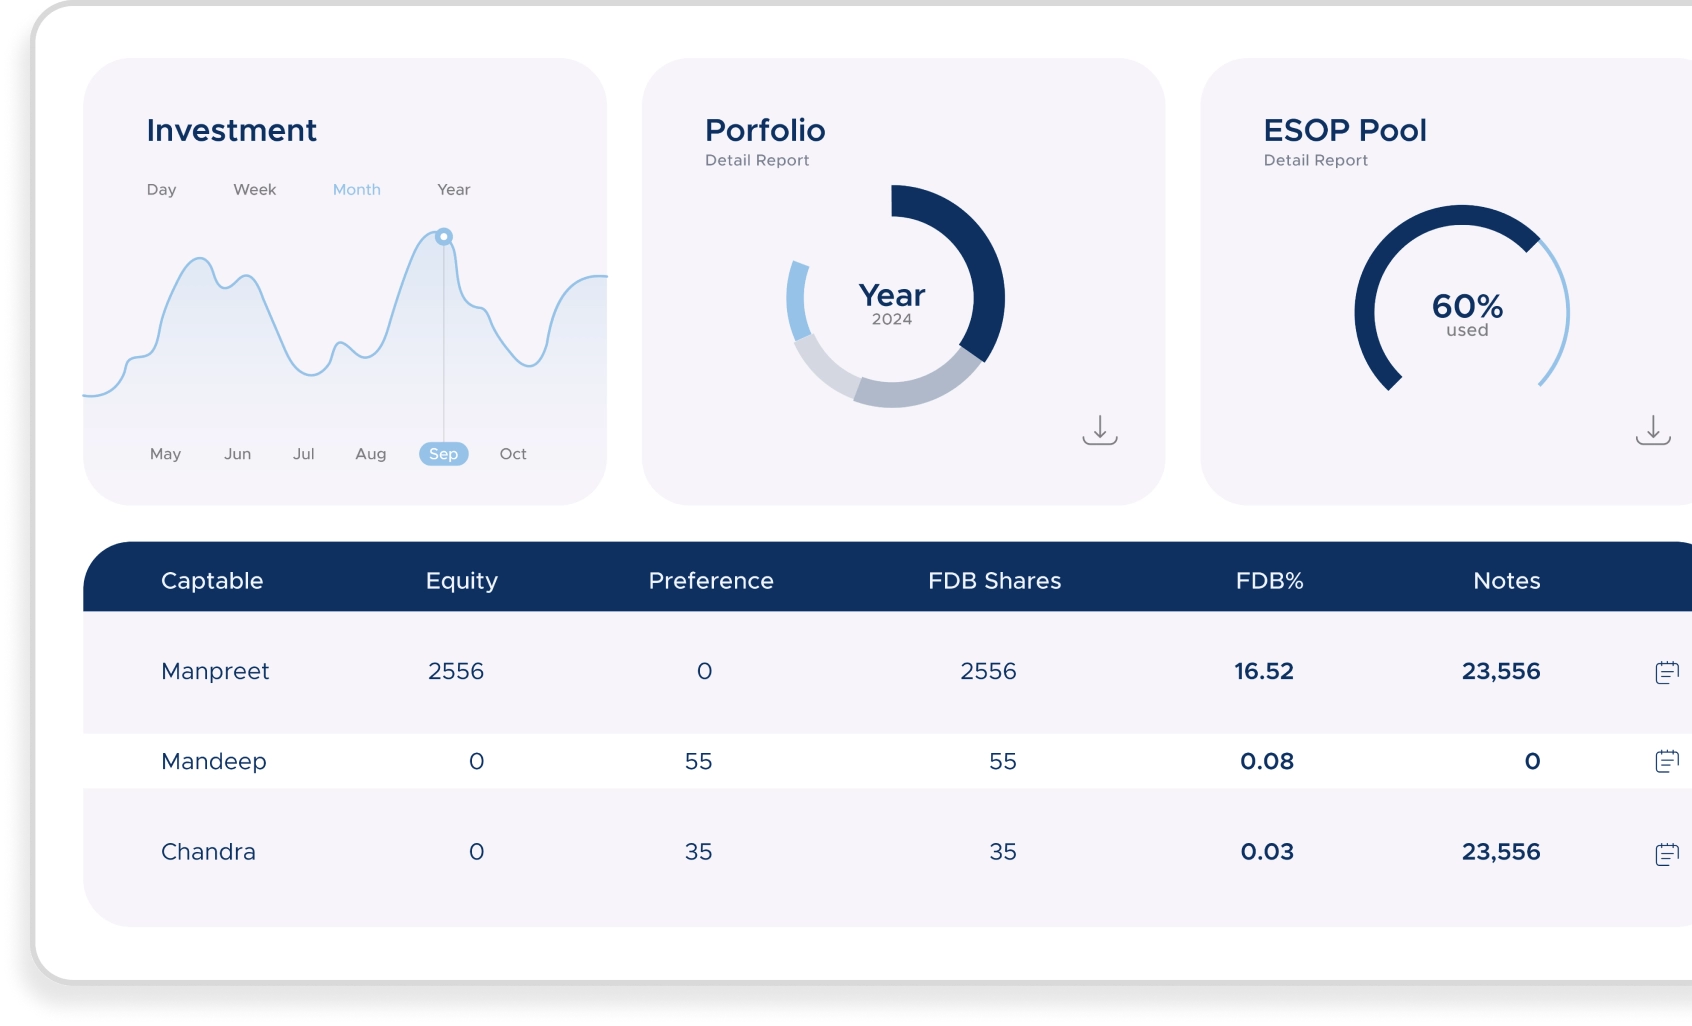Download the ESOP Pool detail report
1692x1026 pixels.
pyautogui.click(x=1652, y=430)
